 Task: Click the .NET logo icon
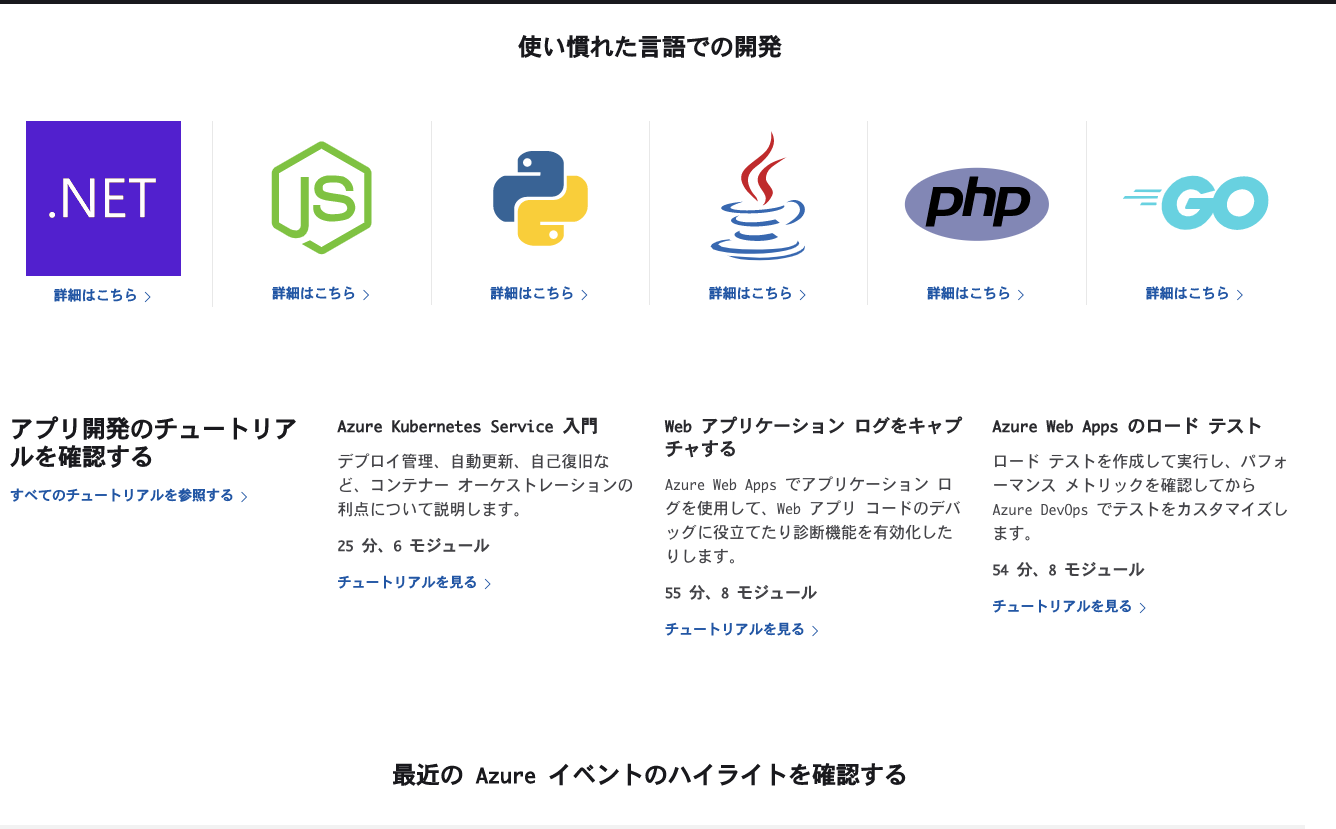coord(103,198)
